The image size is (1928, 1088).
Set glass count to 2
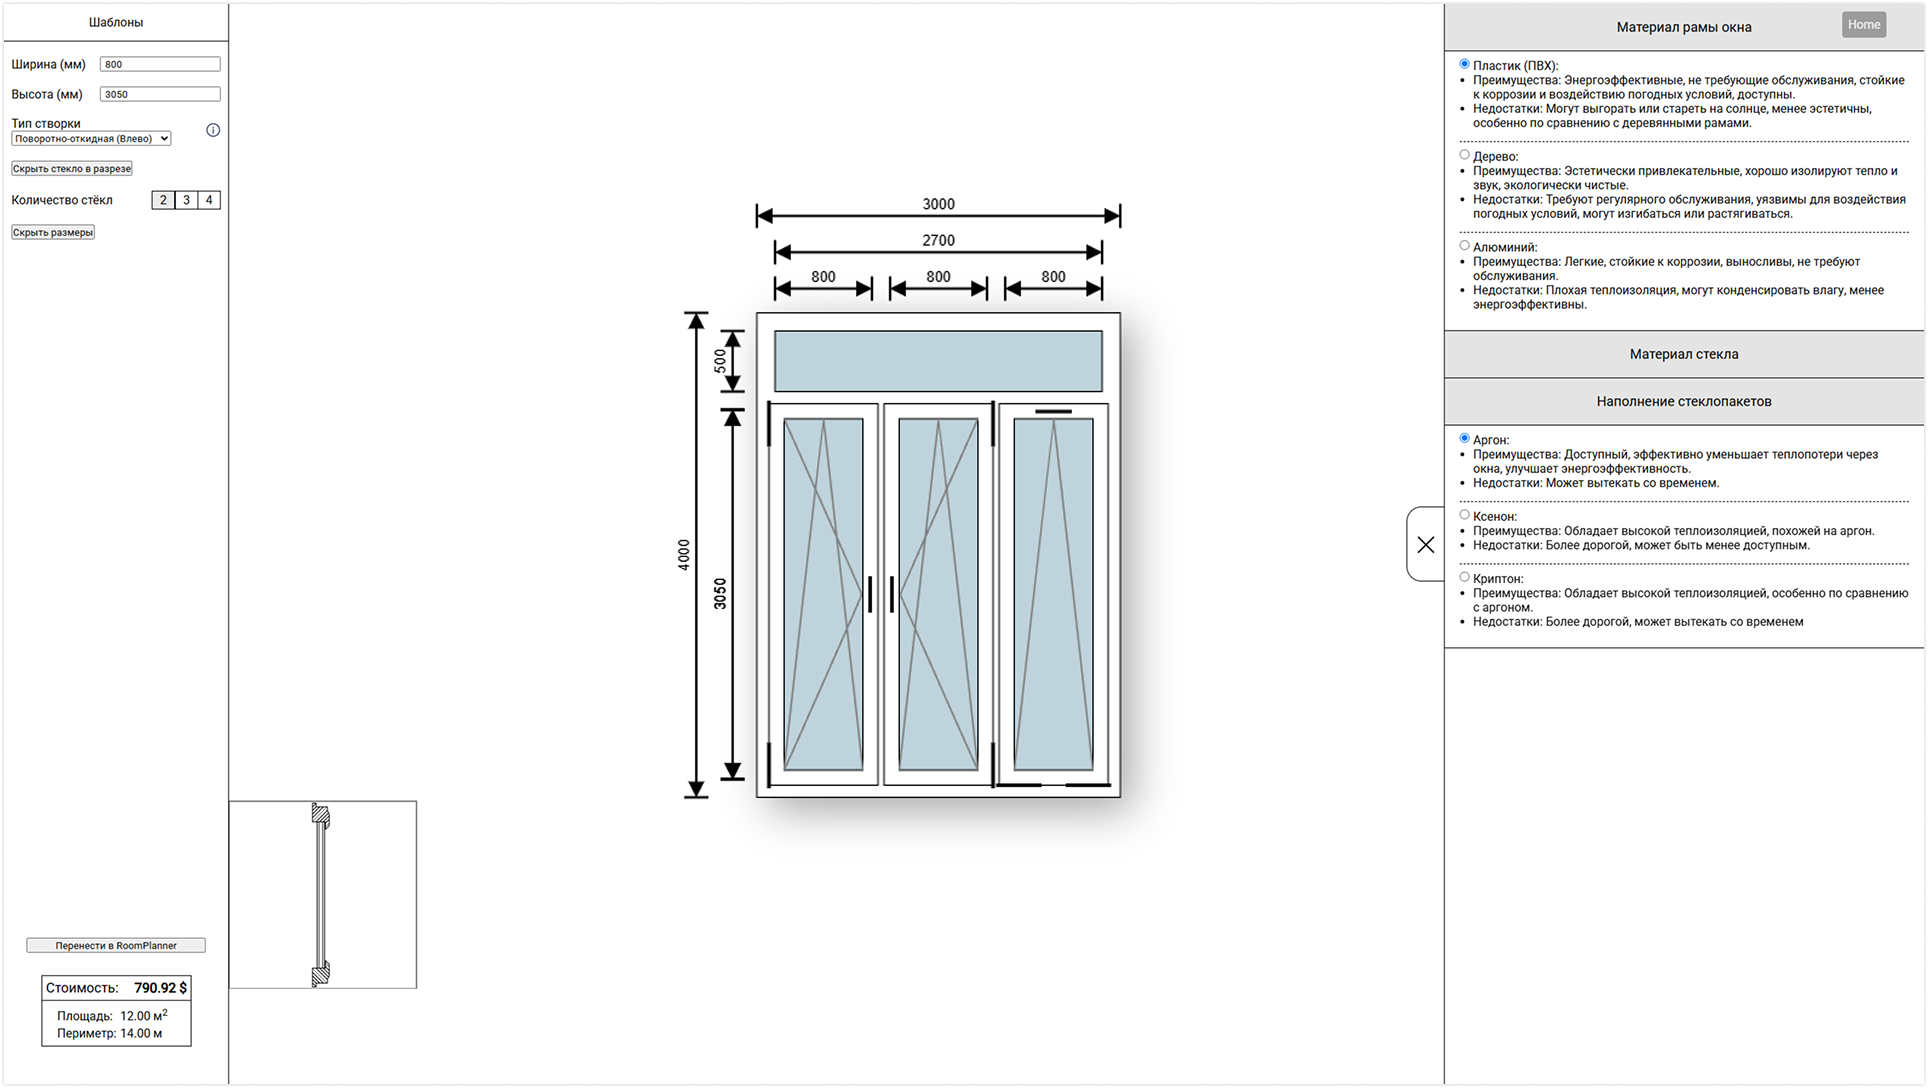tap(163, 200)
